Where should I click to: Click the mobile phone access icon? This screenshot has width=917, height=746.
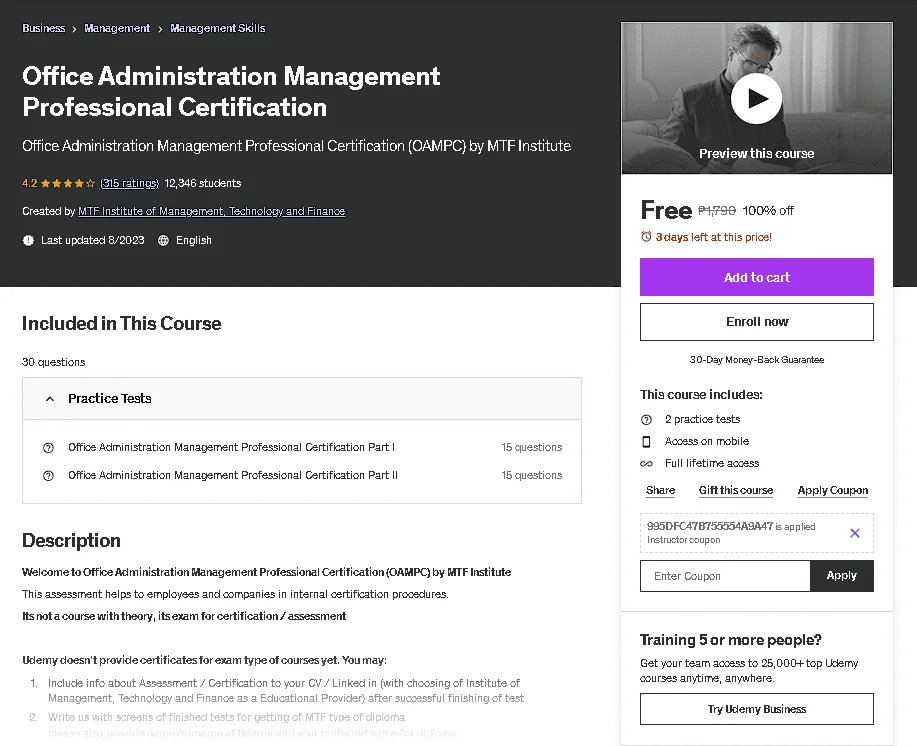tap(646, 441)
